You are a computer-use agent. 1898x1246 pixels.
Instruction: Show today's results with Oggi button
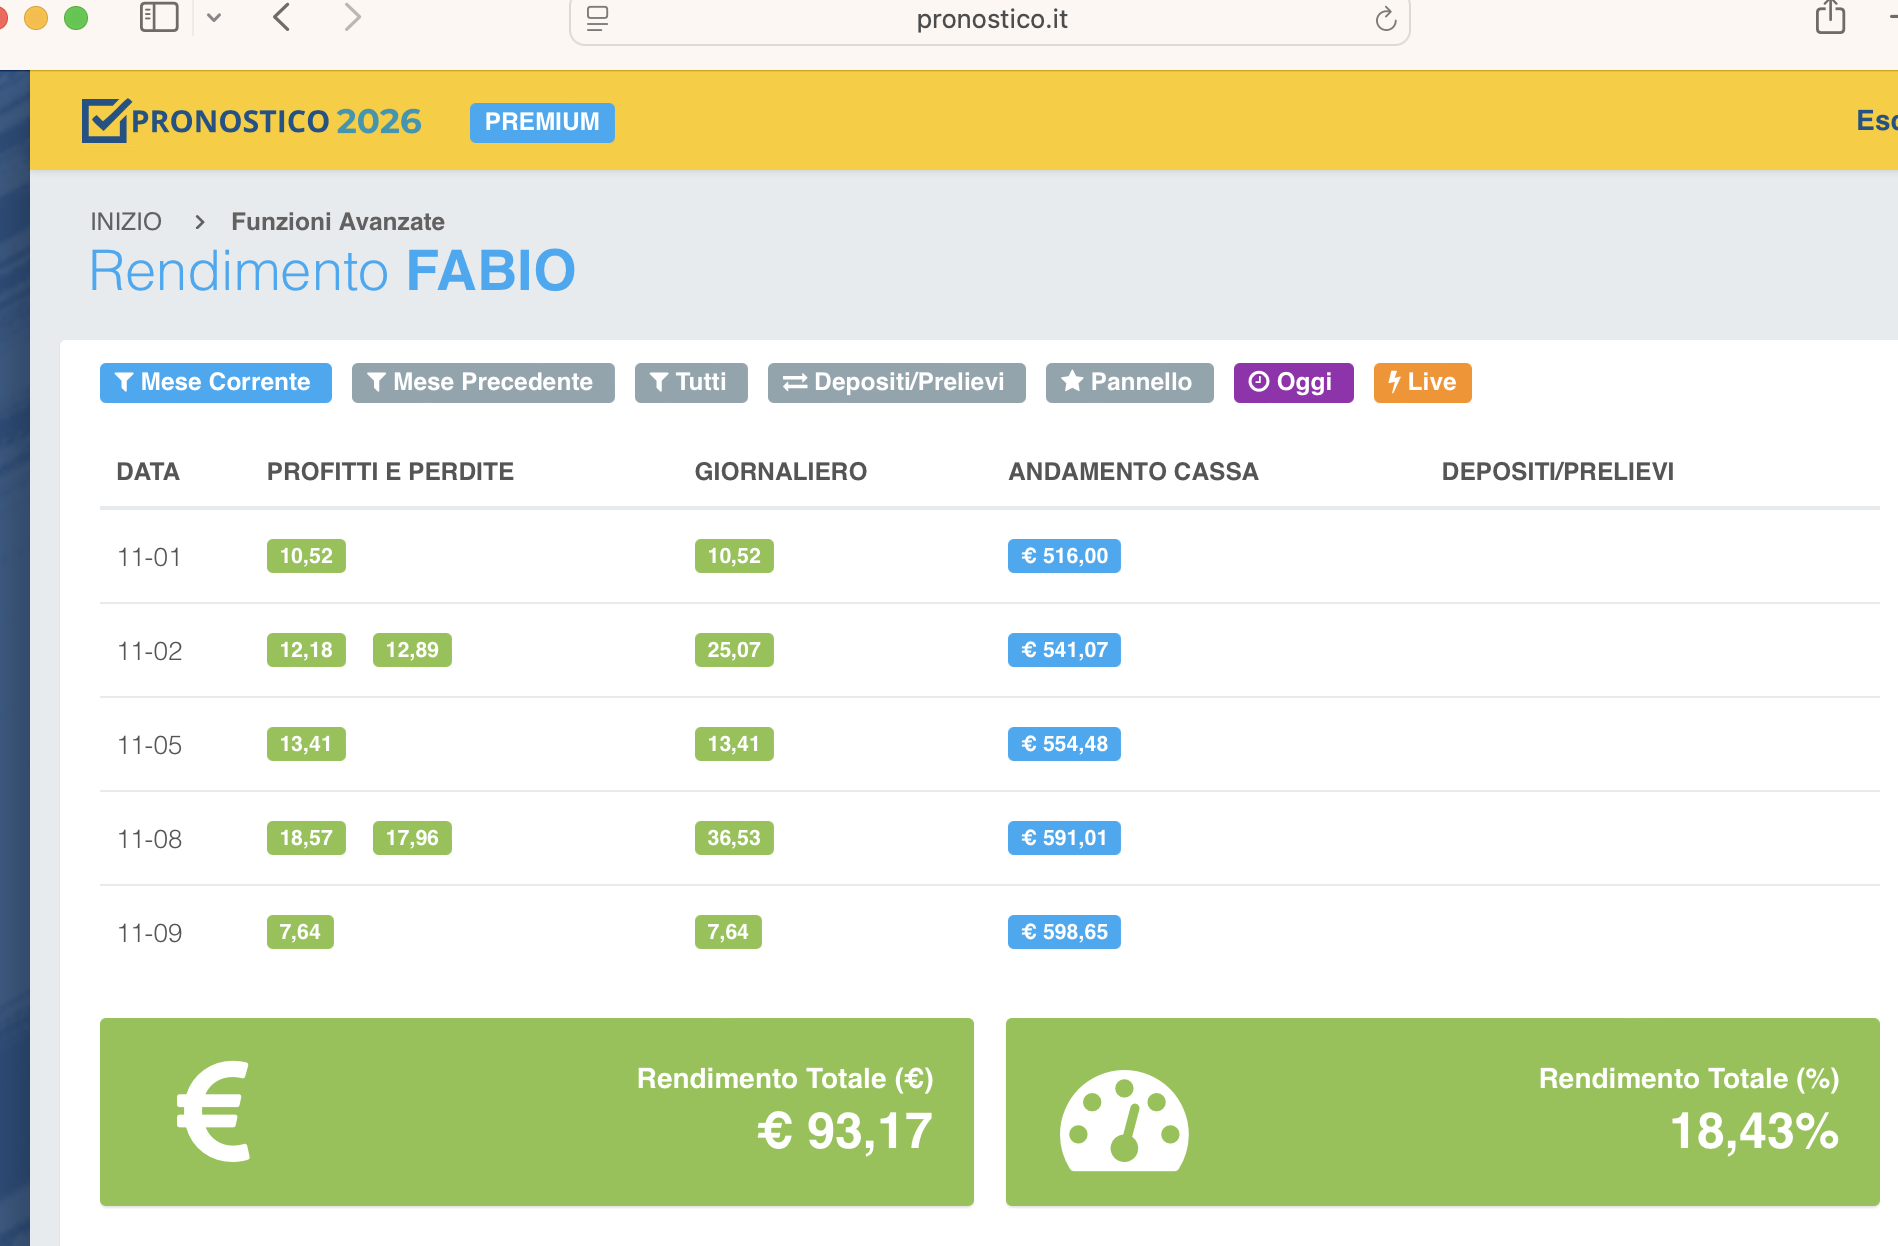pyautogui.click(x=1293, y=382)
